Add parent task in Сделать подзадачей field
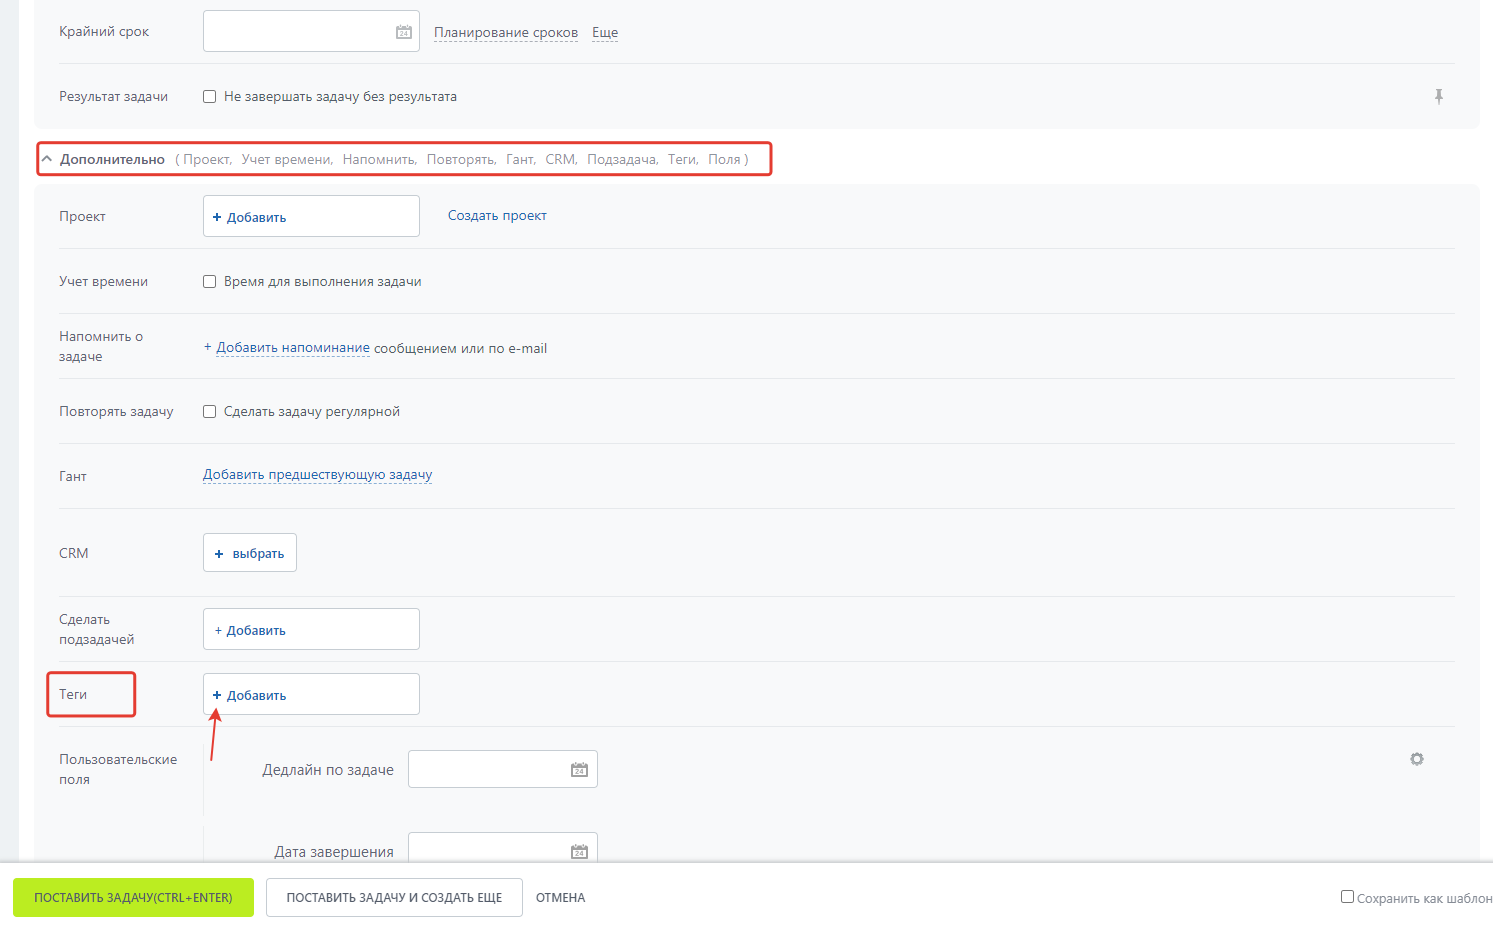Viewport: 1493px width, 925px height. (x=311, y=629)
